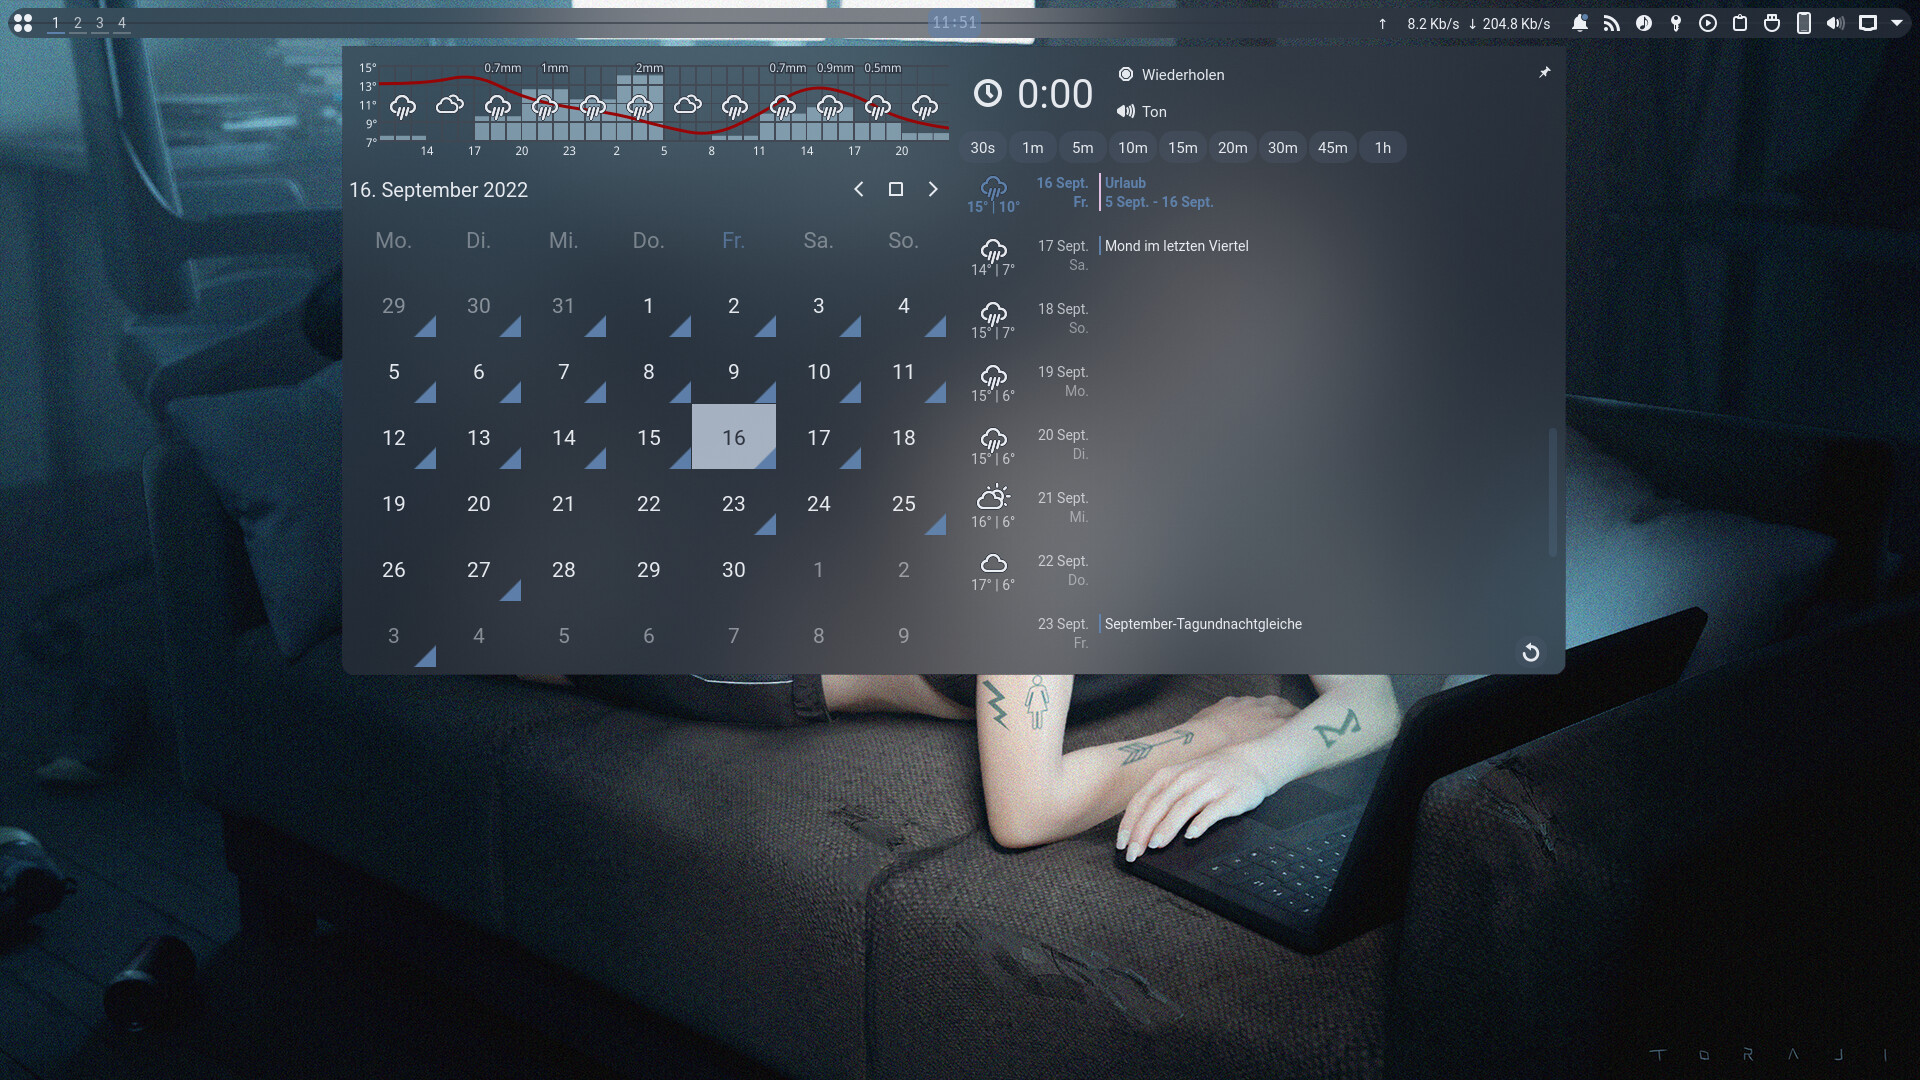Navigate to next month with arrow
Image resolution: width=1920 pixels, height=1080 pixels.
932,190
